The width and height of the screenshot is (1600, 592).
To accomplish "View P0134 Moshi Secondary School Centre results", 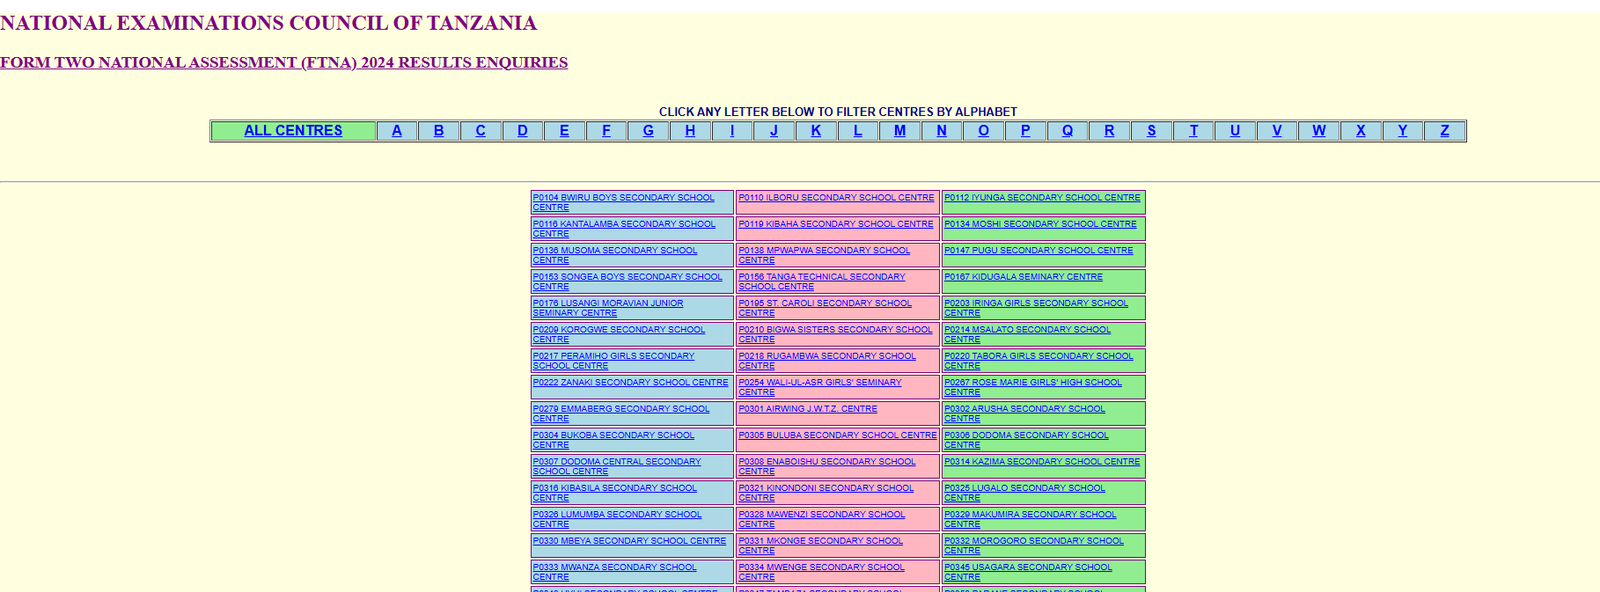I will point(1040,224).
